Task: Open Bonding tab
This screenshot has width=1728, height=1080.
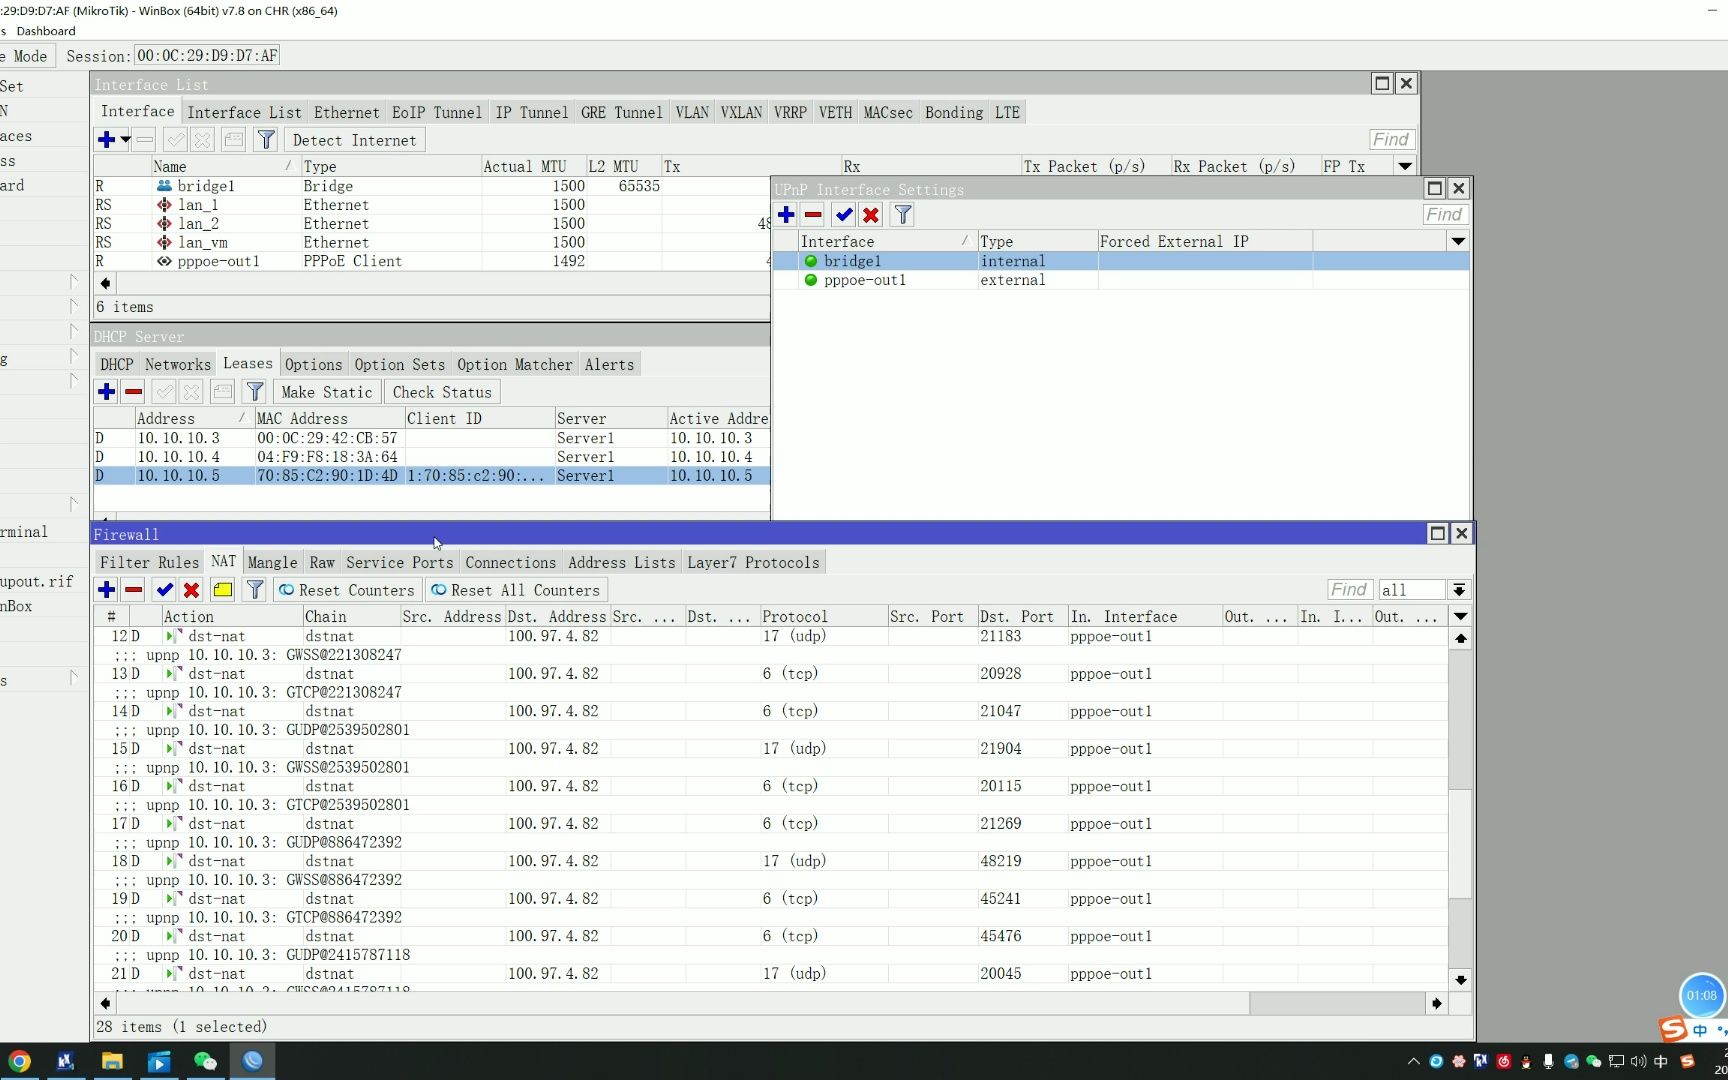Action: pyautogui.click(x=953, y=112)
